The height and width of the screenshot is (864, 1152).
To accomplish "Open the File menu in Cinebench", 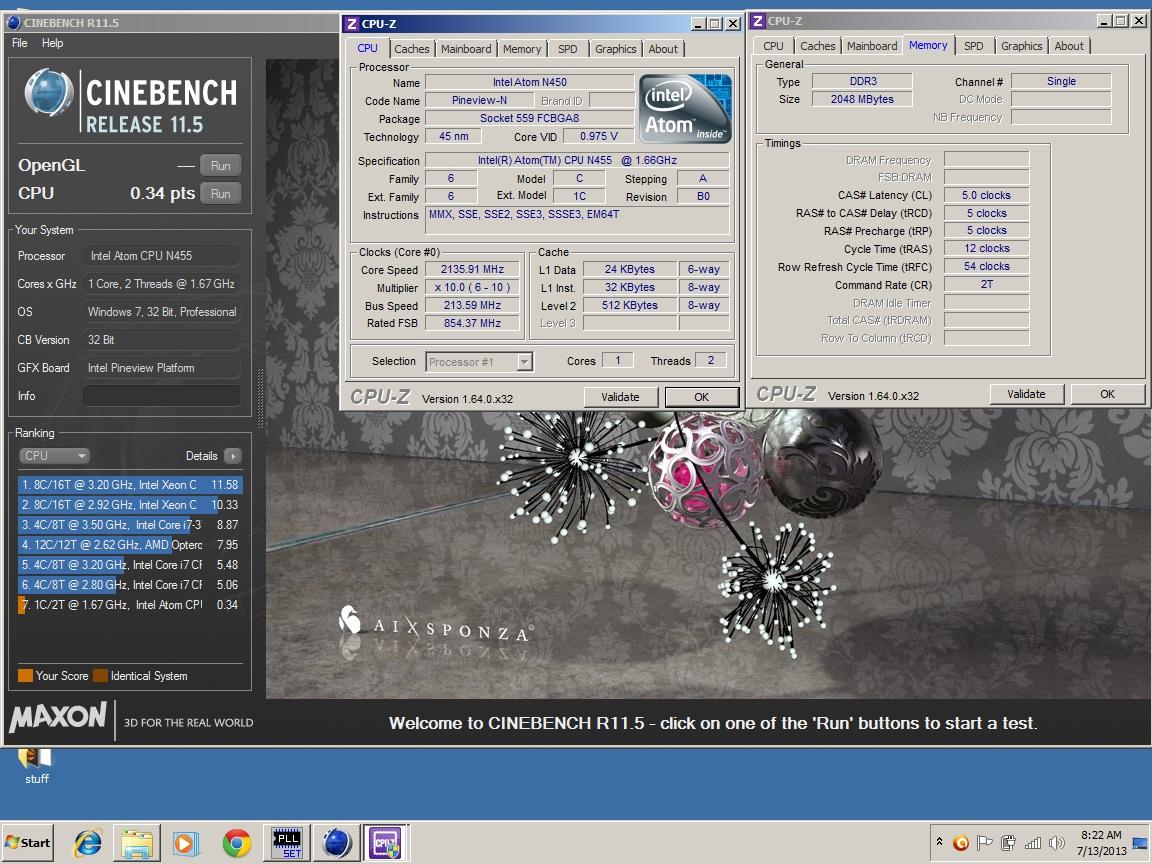I will 20,43.
